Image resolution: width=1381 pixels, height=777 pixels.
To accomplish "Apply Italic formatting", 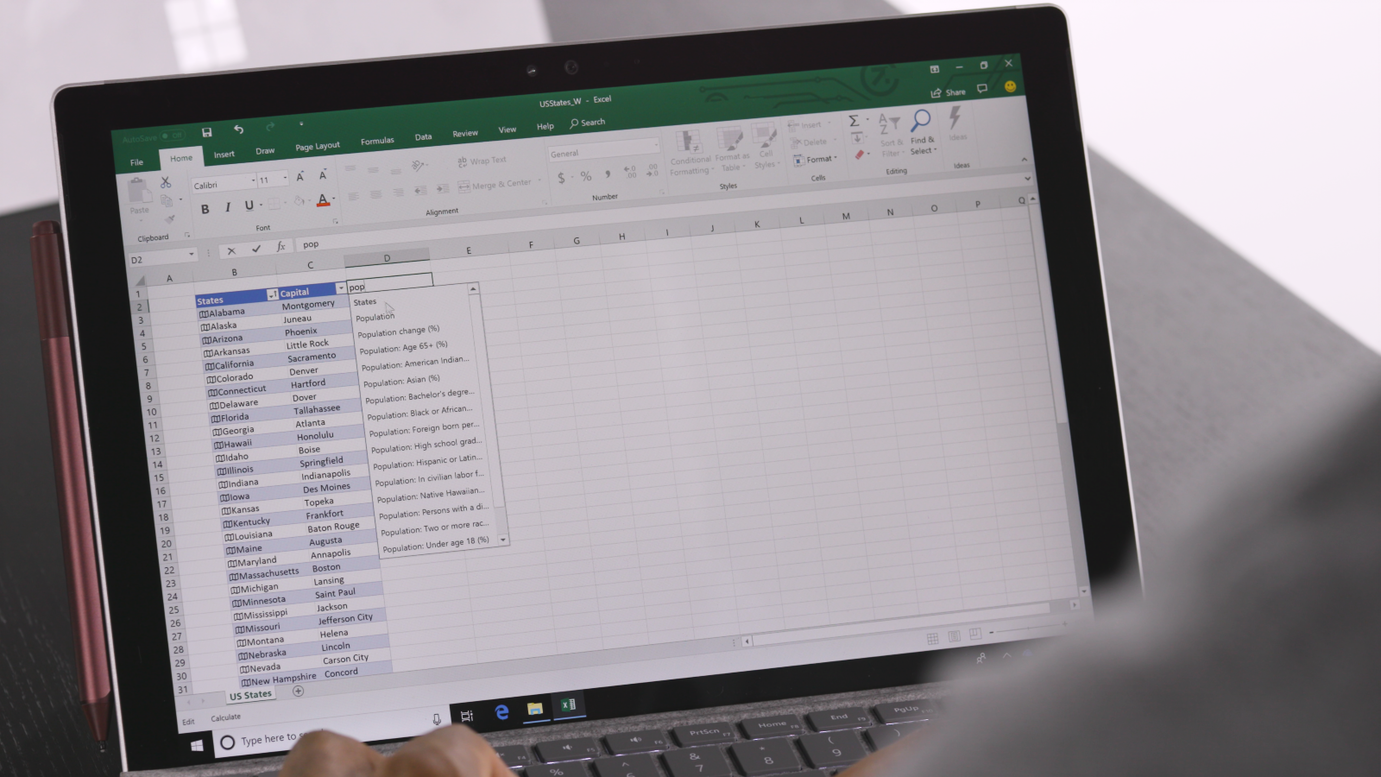I will [227, 207].
